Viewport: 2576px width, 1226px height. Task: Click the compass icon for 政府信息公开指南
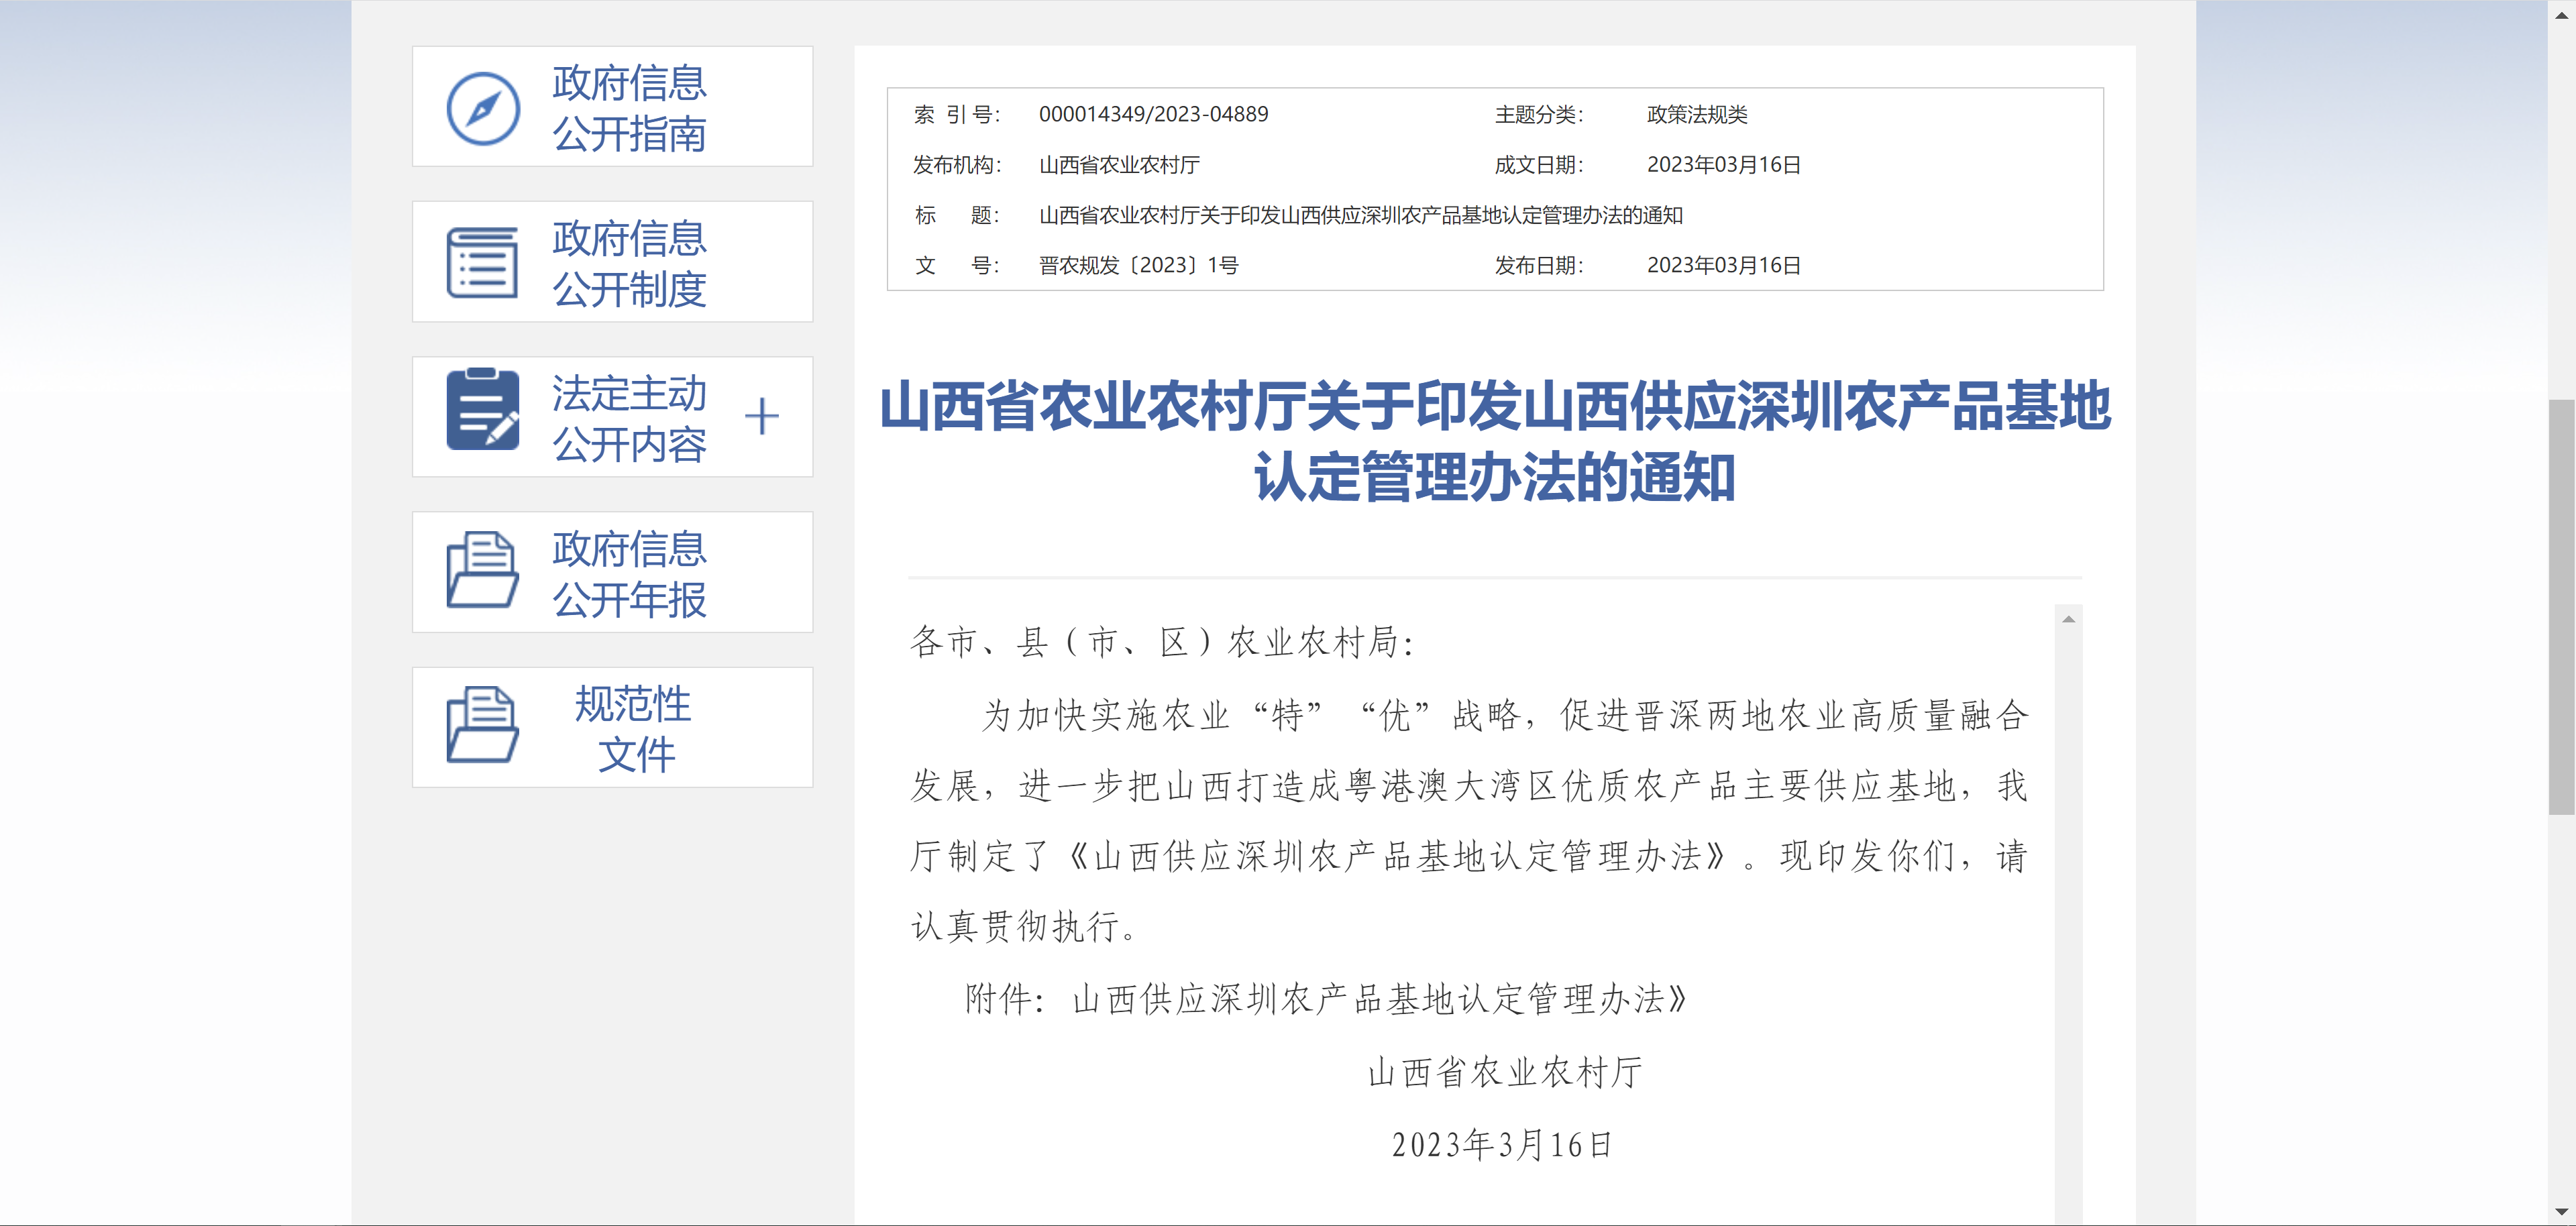(x=482, y=108)
